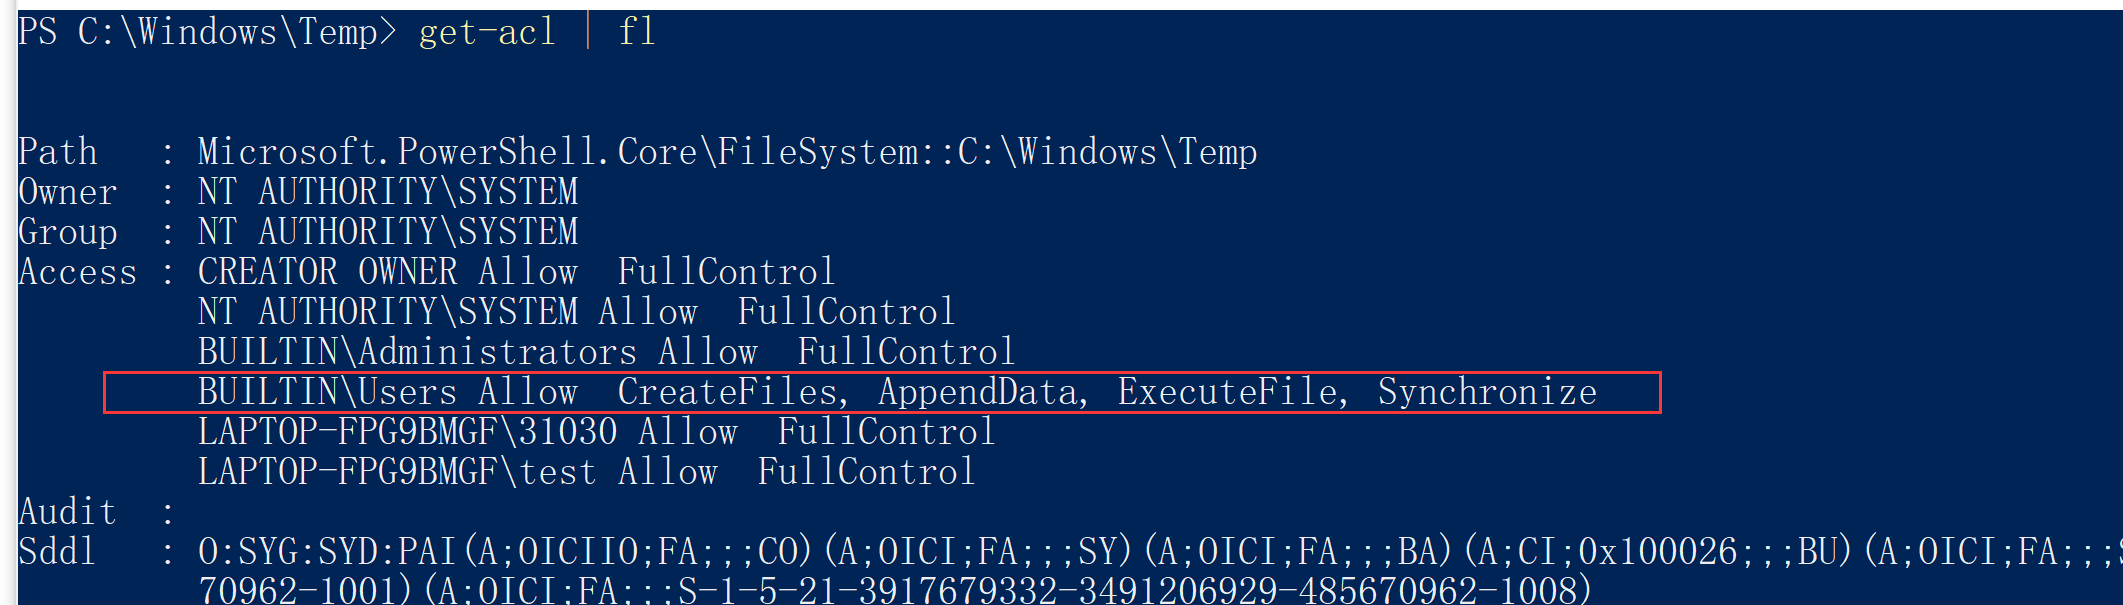Screen dimensions: 2123x605
Task: Click the Access field label
Action: [x=78, y=273]
